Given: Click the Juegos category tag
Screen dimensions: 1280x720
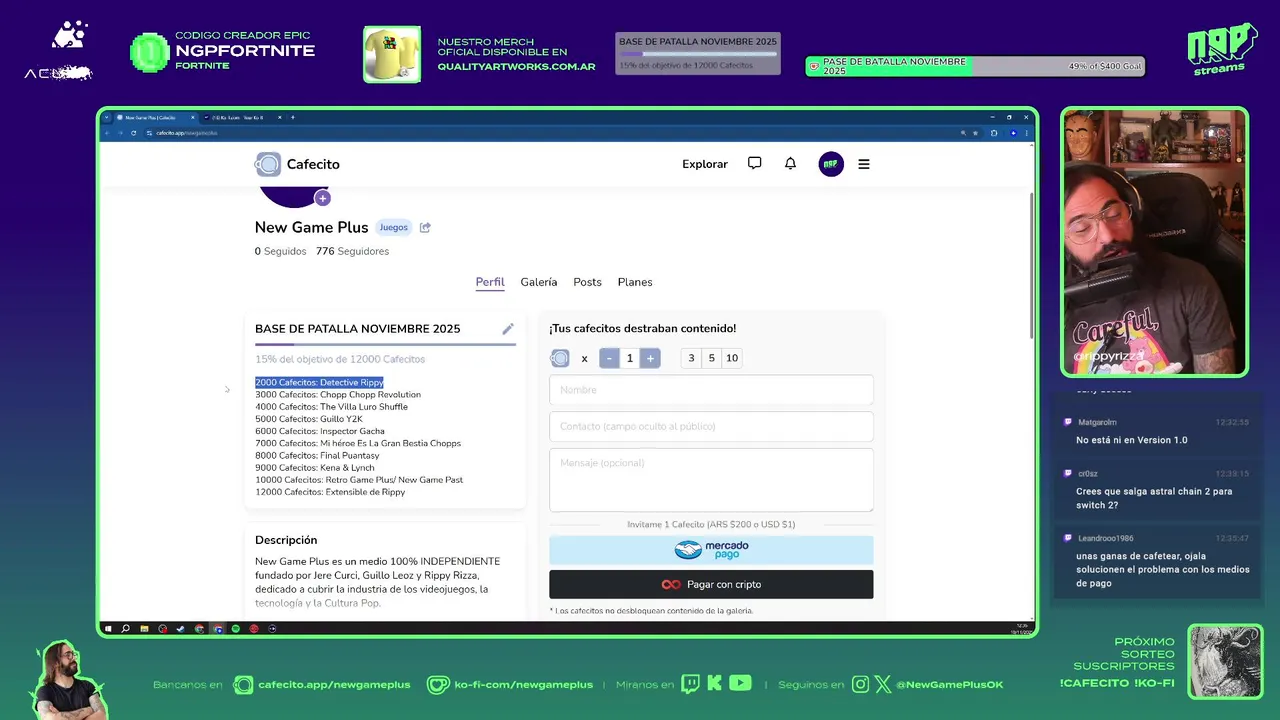Looking at the screenshot, I should [x=393, y=227].
